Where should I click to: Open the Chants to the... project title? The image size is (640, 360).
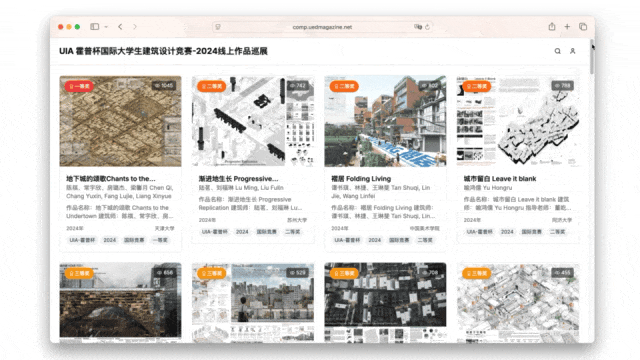coord(111,178)
